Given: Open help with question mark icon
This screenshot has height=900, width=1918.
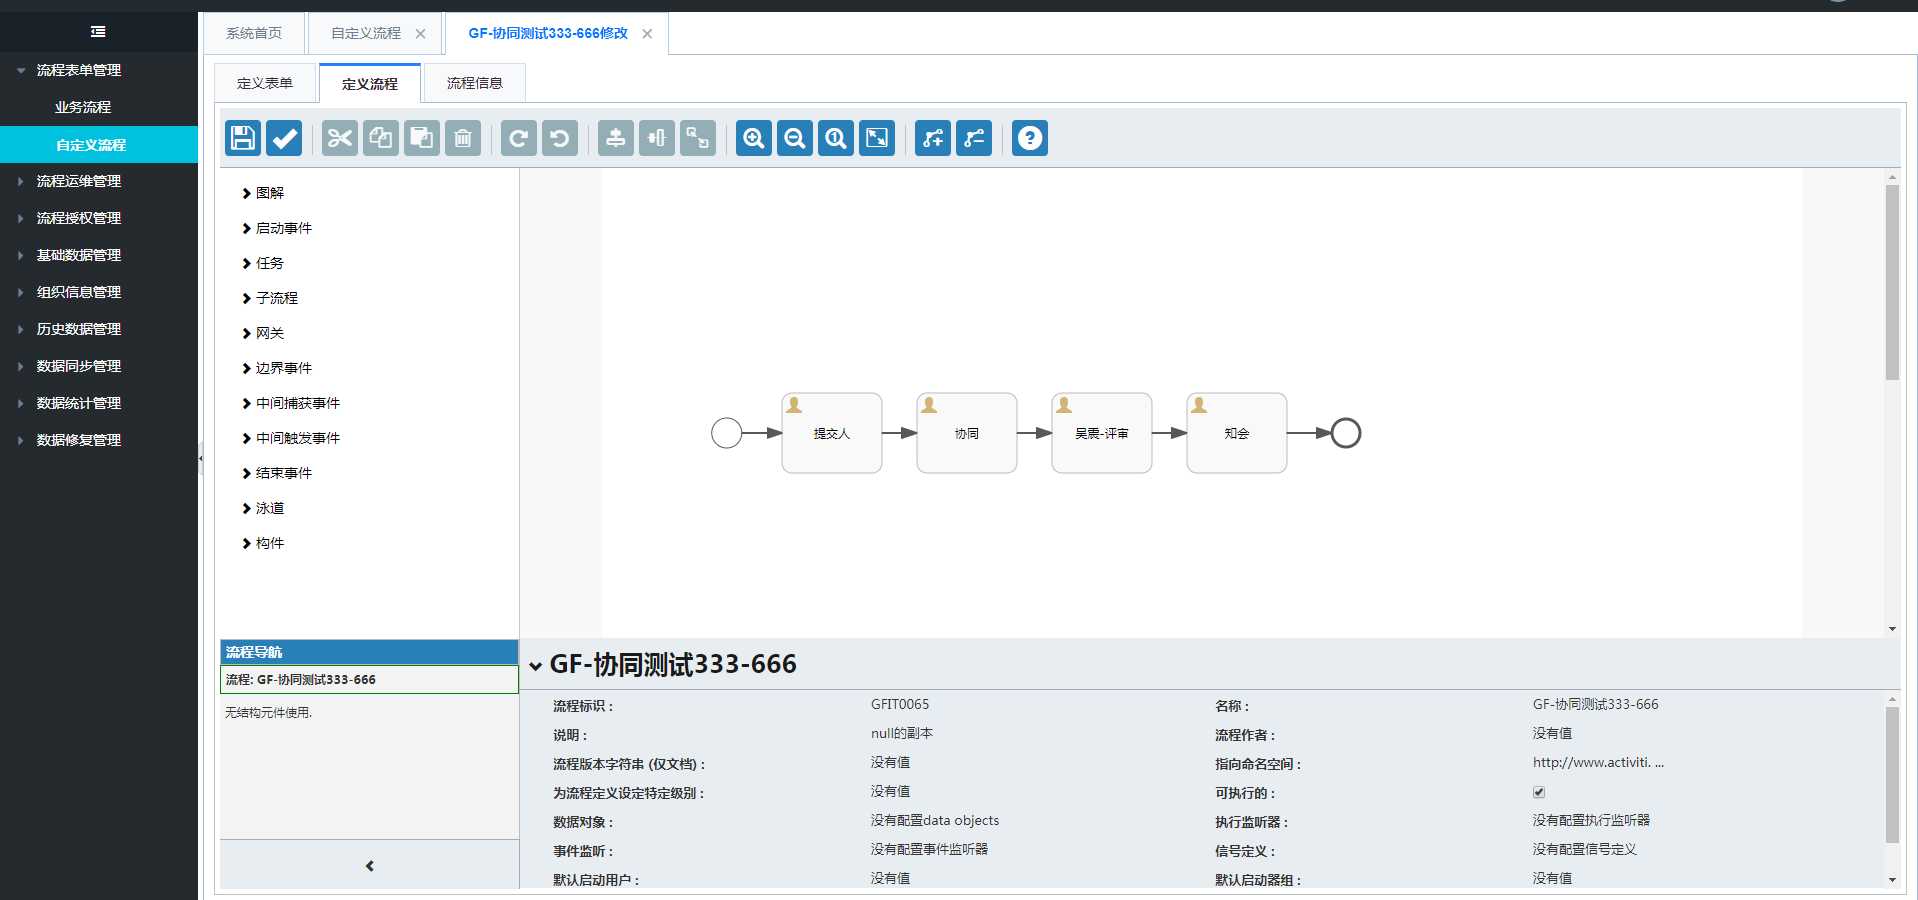Looking at the screenshot, I should 1030,138.
